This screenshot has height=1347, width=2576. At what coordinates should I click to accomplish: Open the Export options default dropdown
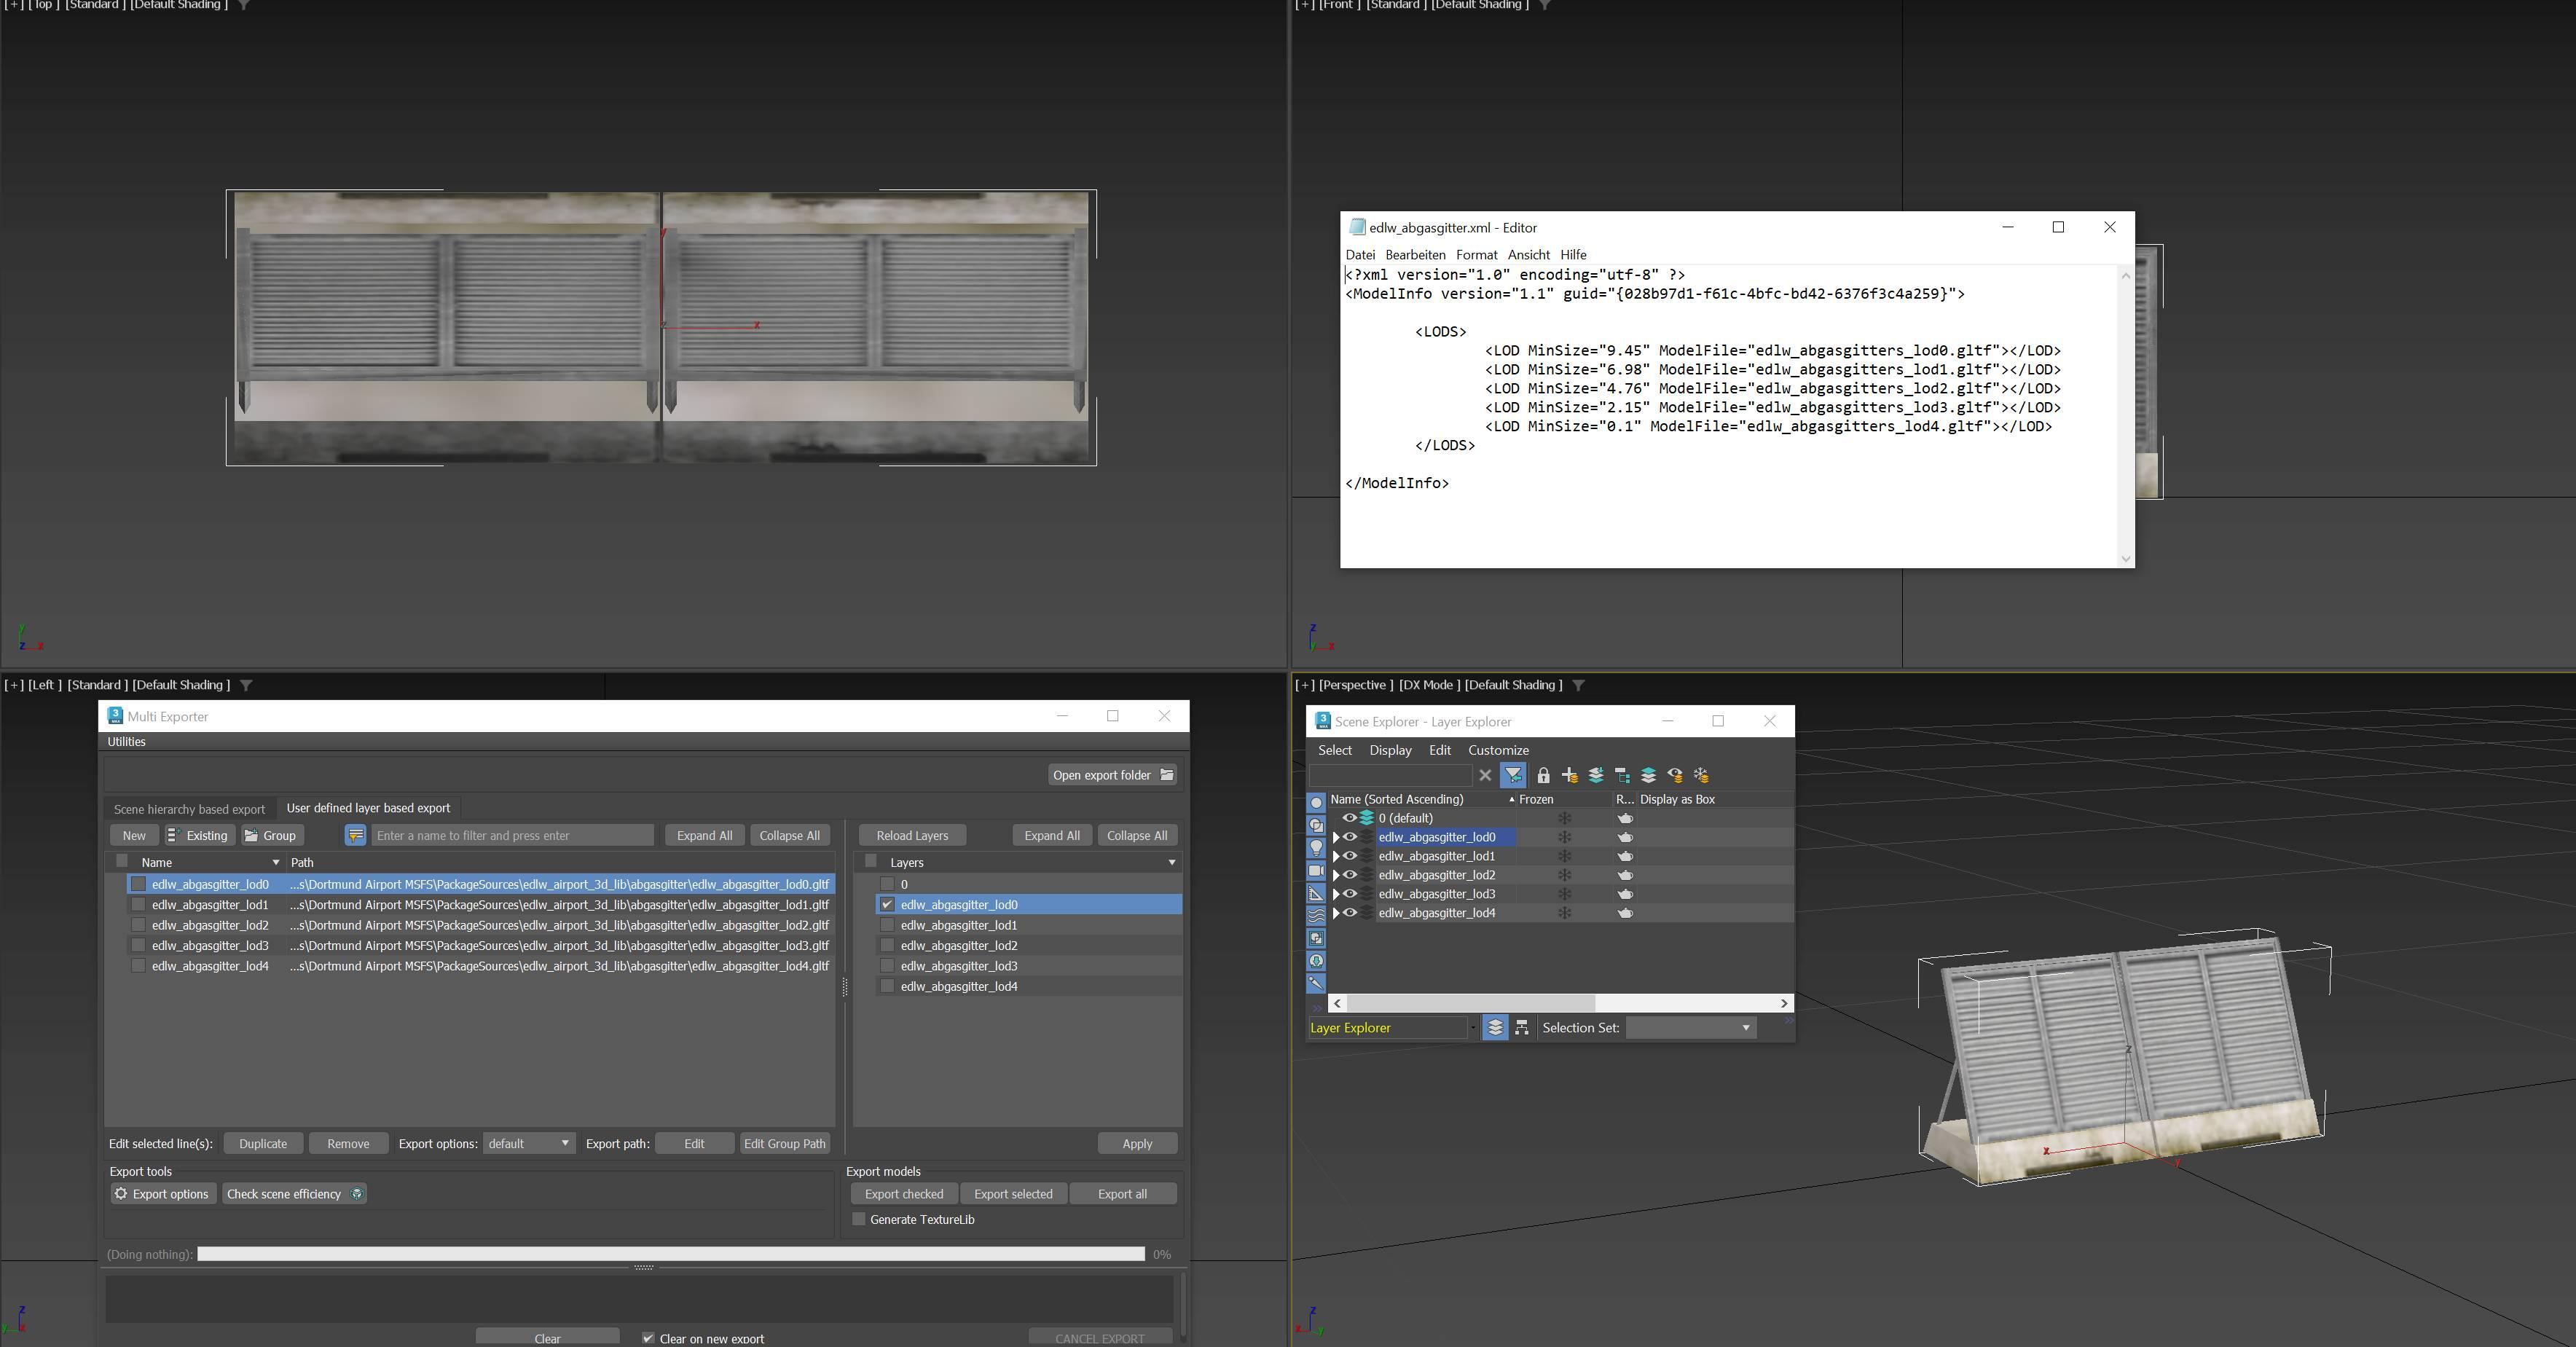pos(528,1143)
